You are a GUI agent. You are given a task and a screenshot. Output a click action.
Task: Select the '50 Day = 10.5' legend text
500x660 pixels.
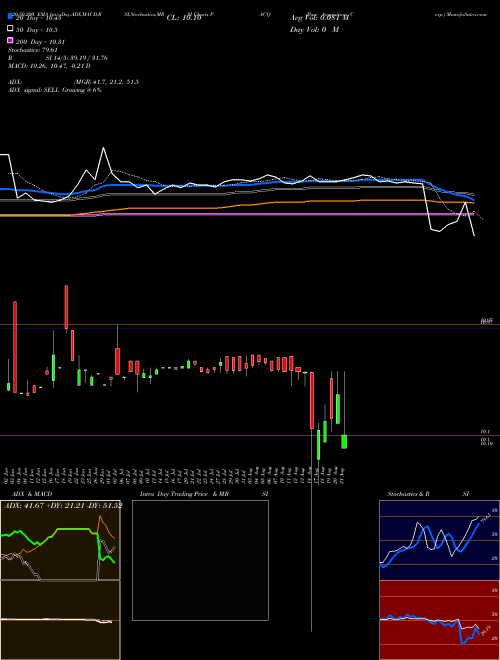click(37, 29)
